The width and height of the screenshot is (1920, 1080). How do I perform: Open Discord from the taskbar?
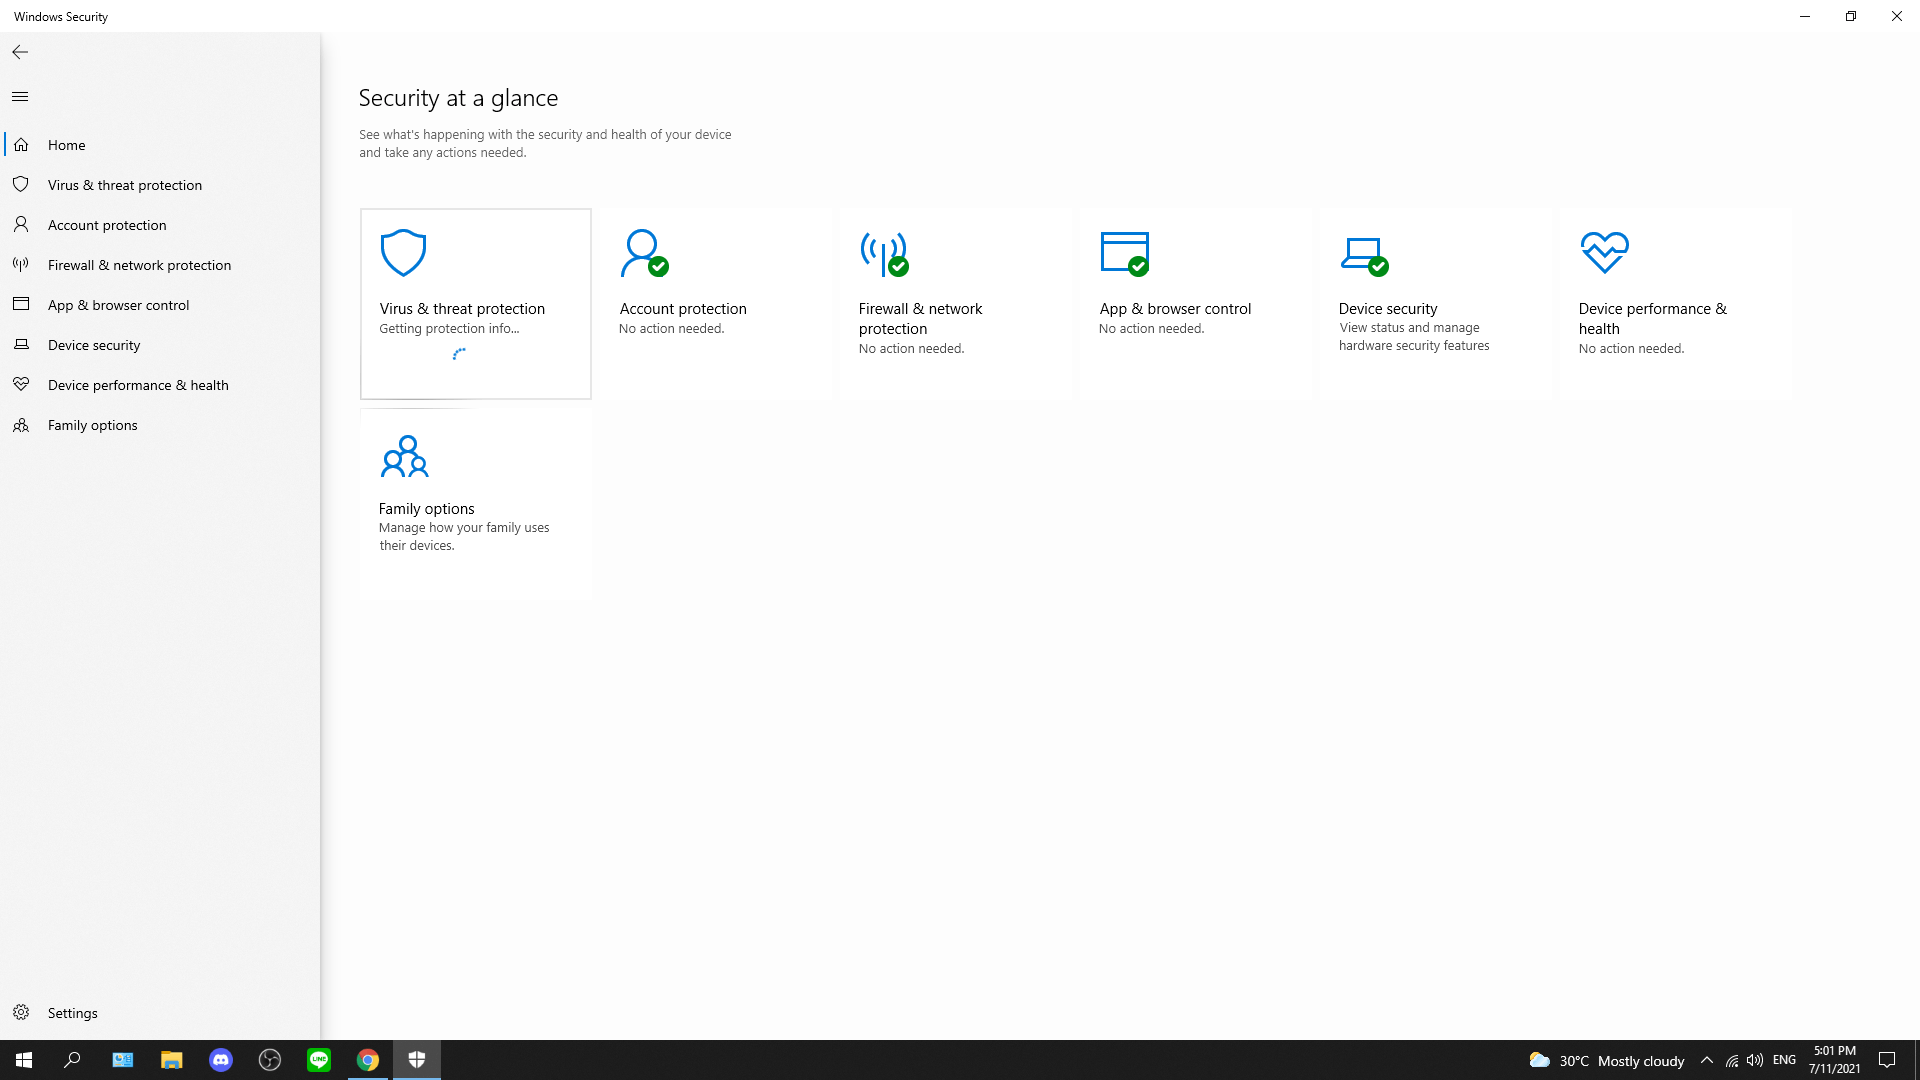coord(221,1060)
